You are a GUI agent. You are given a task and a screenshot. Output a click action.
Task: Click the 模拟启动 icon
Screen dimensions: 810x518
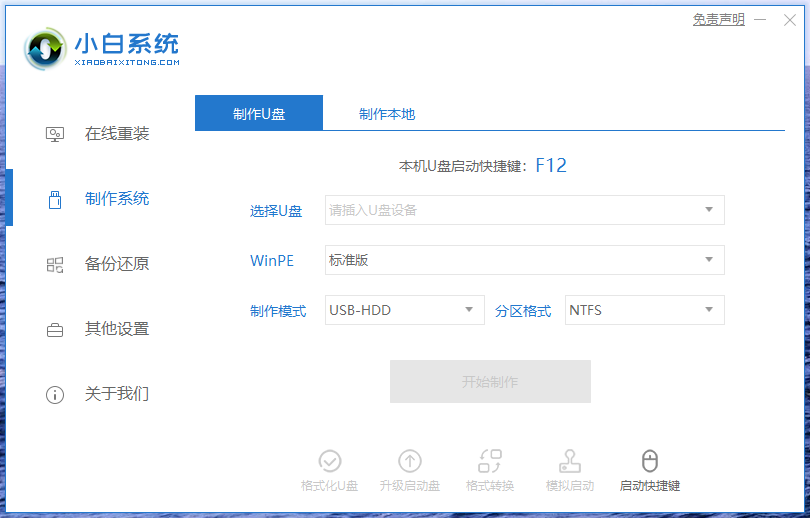[x=570, y=461]
